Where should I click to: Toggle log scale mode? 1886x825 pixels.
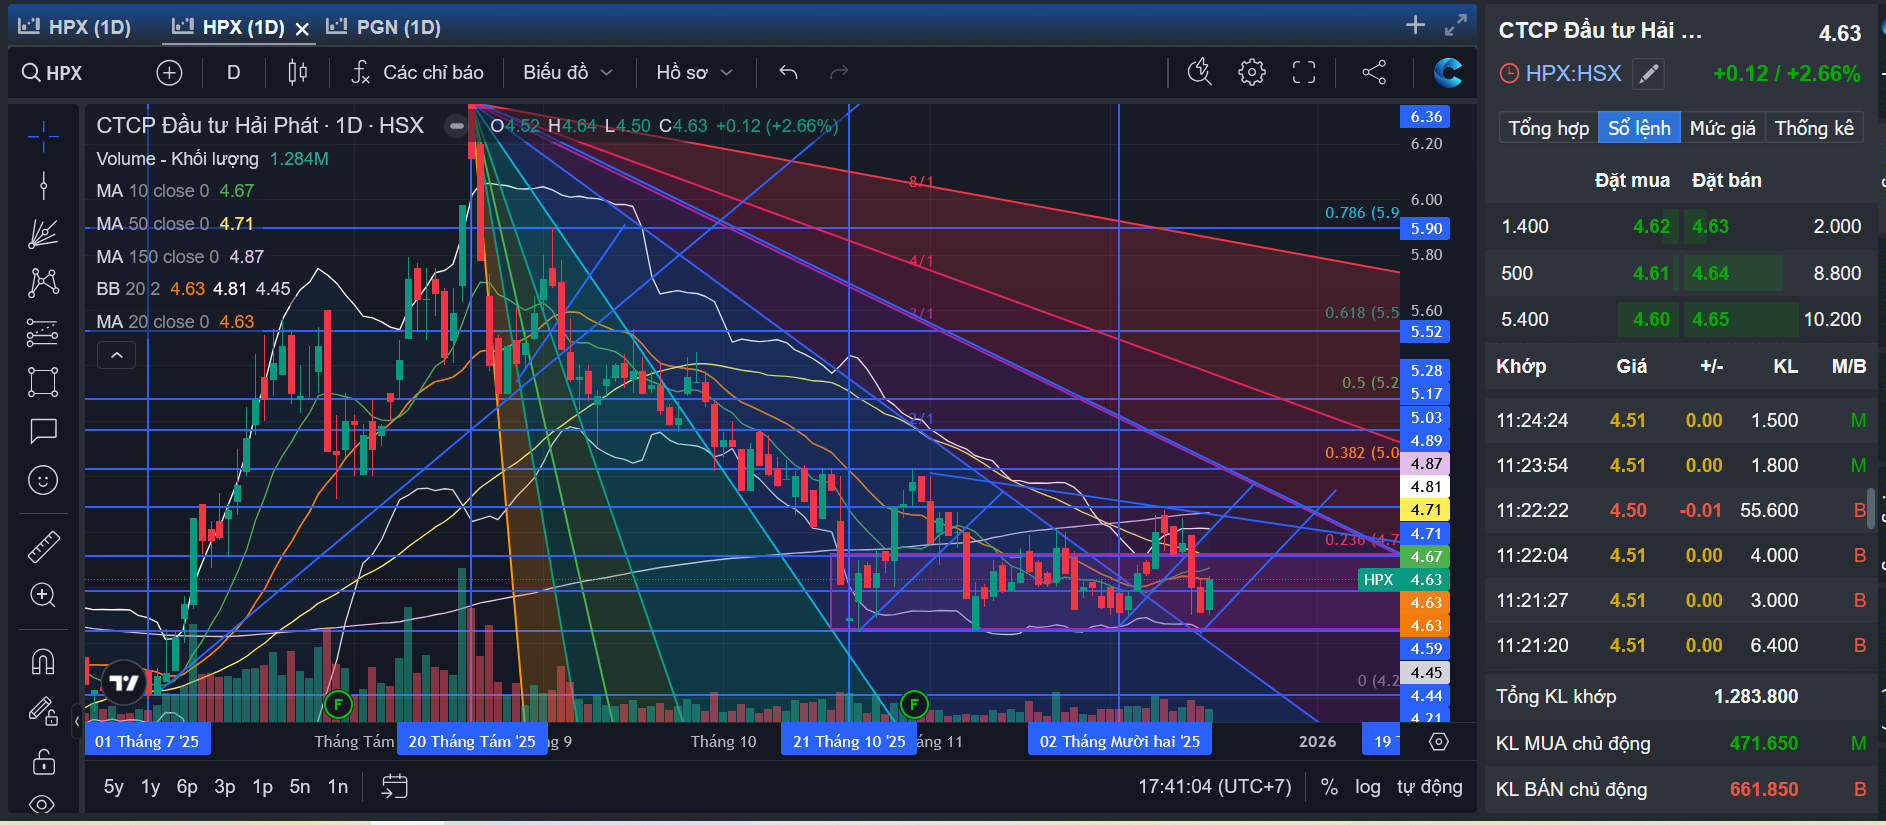[x=1368, y=787]
